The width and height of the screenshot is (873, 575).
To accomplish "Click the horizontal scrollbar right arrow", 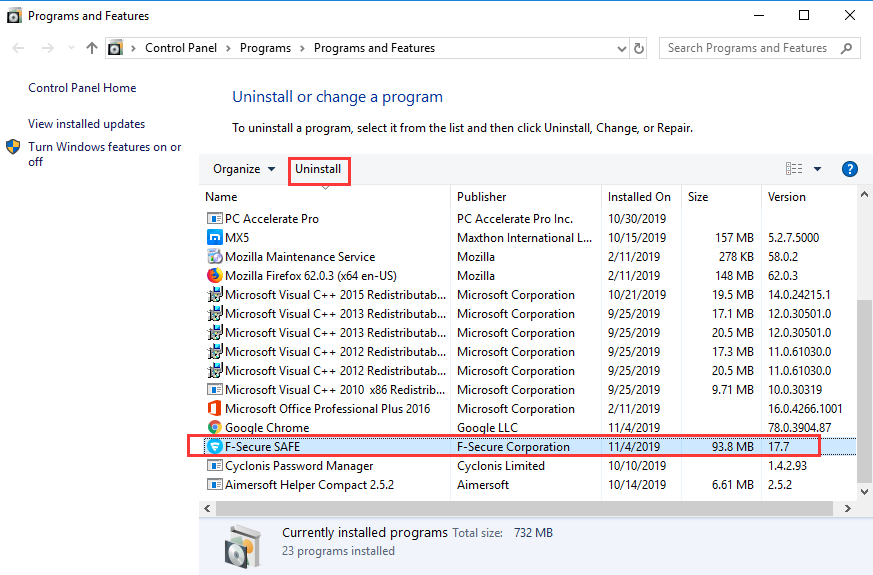I will [847, 508].
